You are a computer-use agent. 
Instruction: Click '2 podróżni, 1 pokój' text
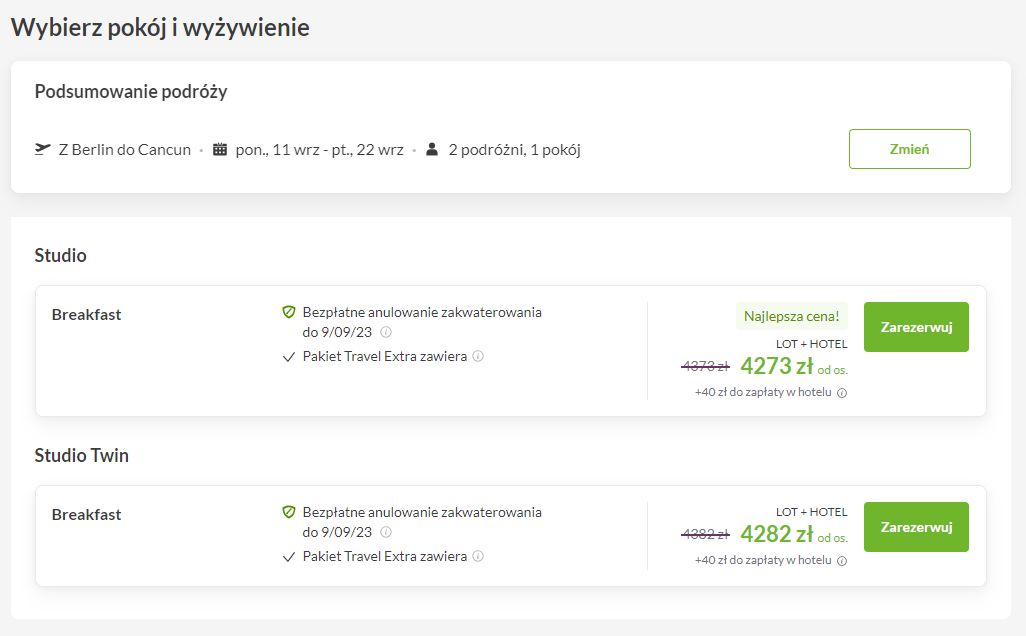coord(514,150)
